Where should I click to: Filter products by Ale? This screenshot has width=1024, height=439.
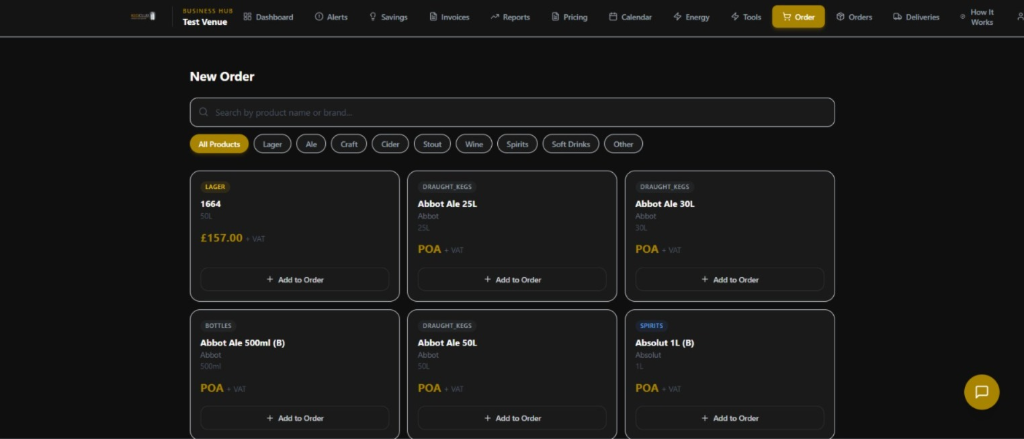coord(311,144)
